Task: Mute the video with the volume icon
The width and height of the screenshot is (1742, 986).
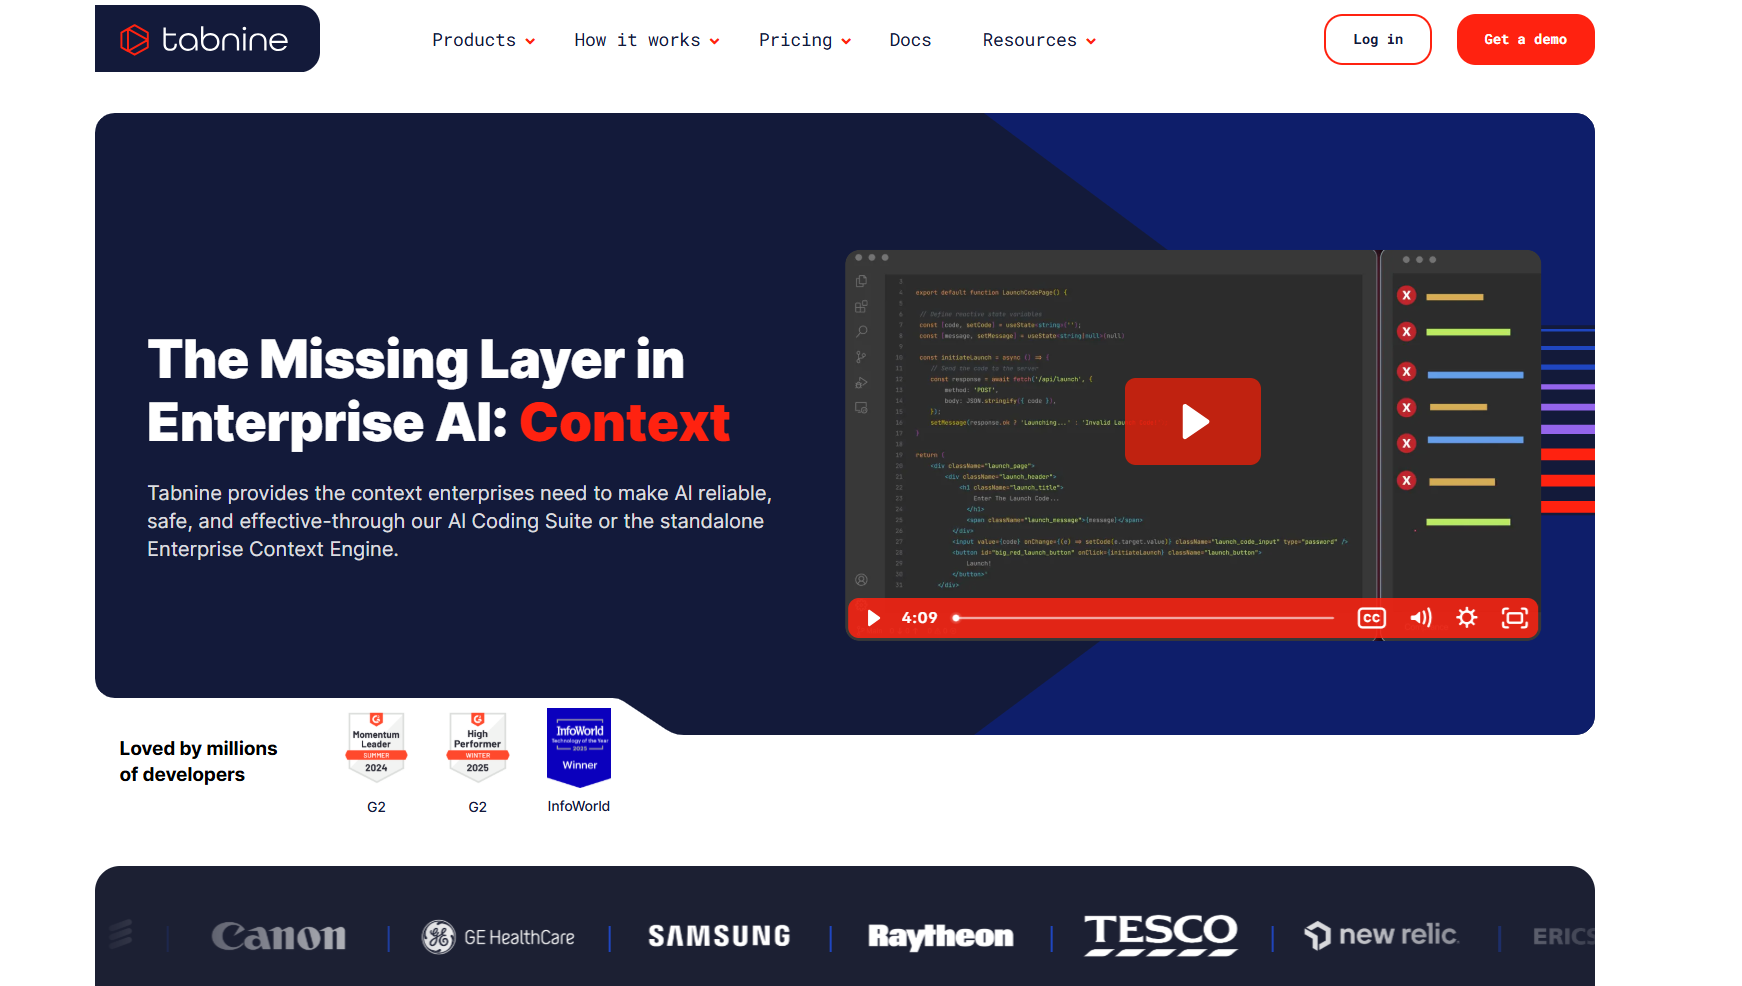Action: [1420, 618]
